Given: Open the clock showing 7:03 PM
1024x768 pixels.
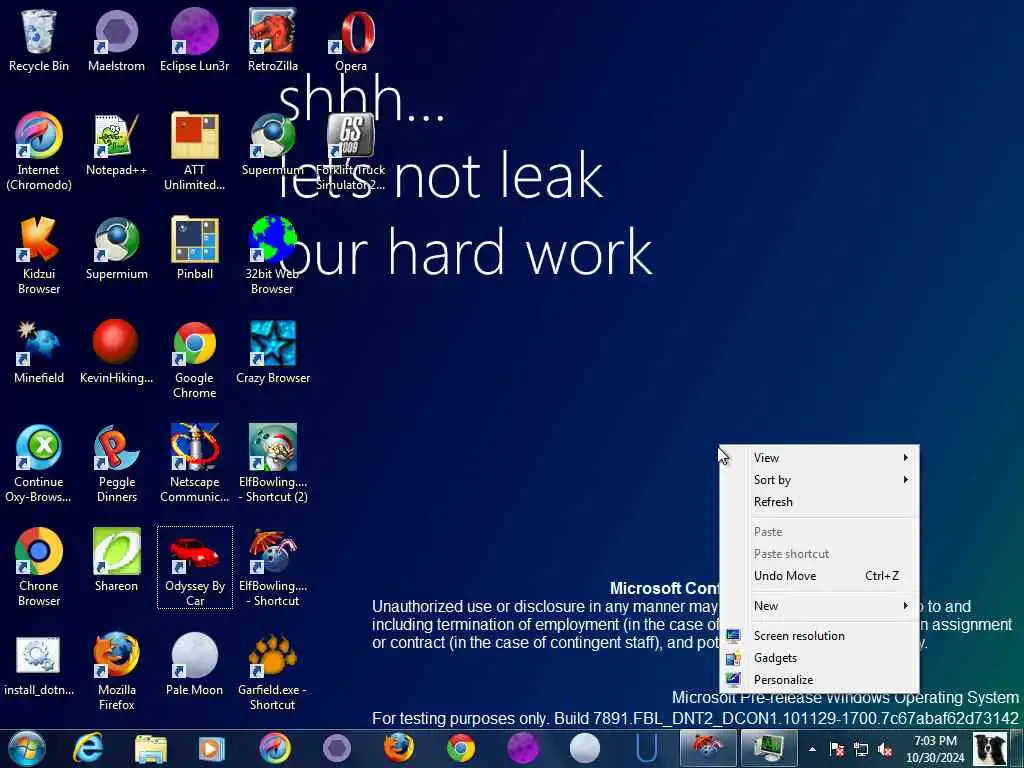Looking at the screenshot, I should (935, 749).
